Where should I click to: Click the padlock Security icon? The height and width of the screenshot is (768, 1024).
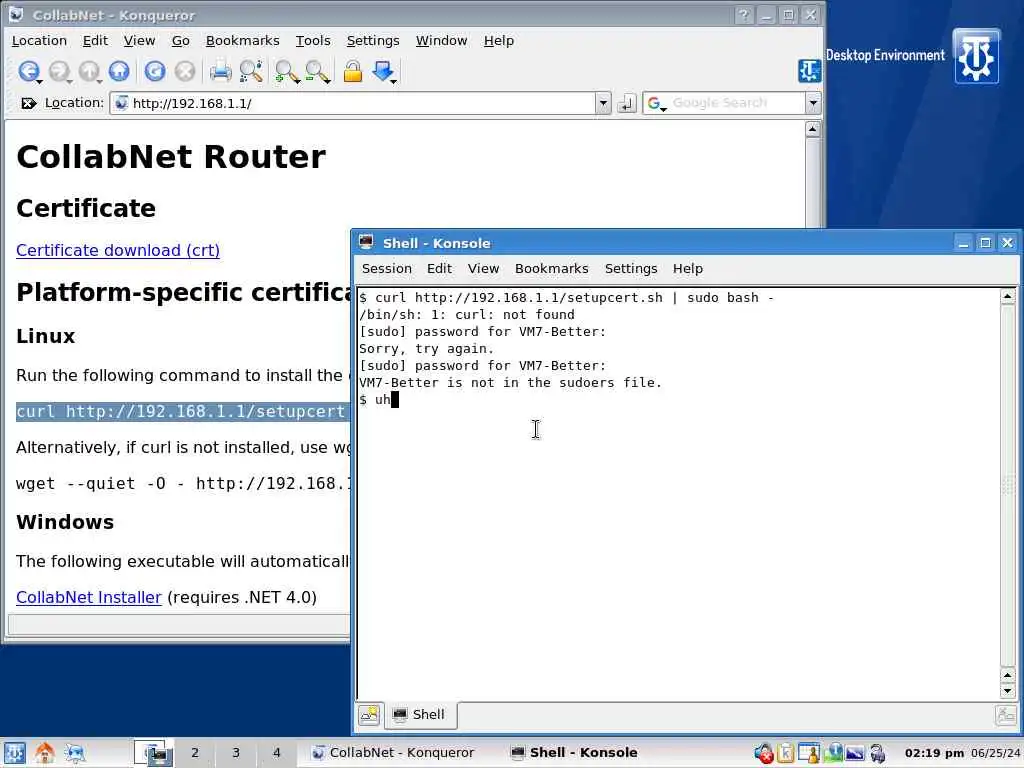(x=353, y=71)
